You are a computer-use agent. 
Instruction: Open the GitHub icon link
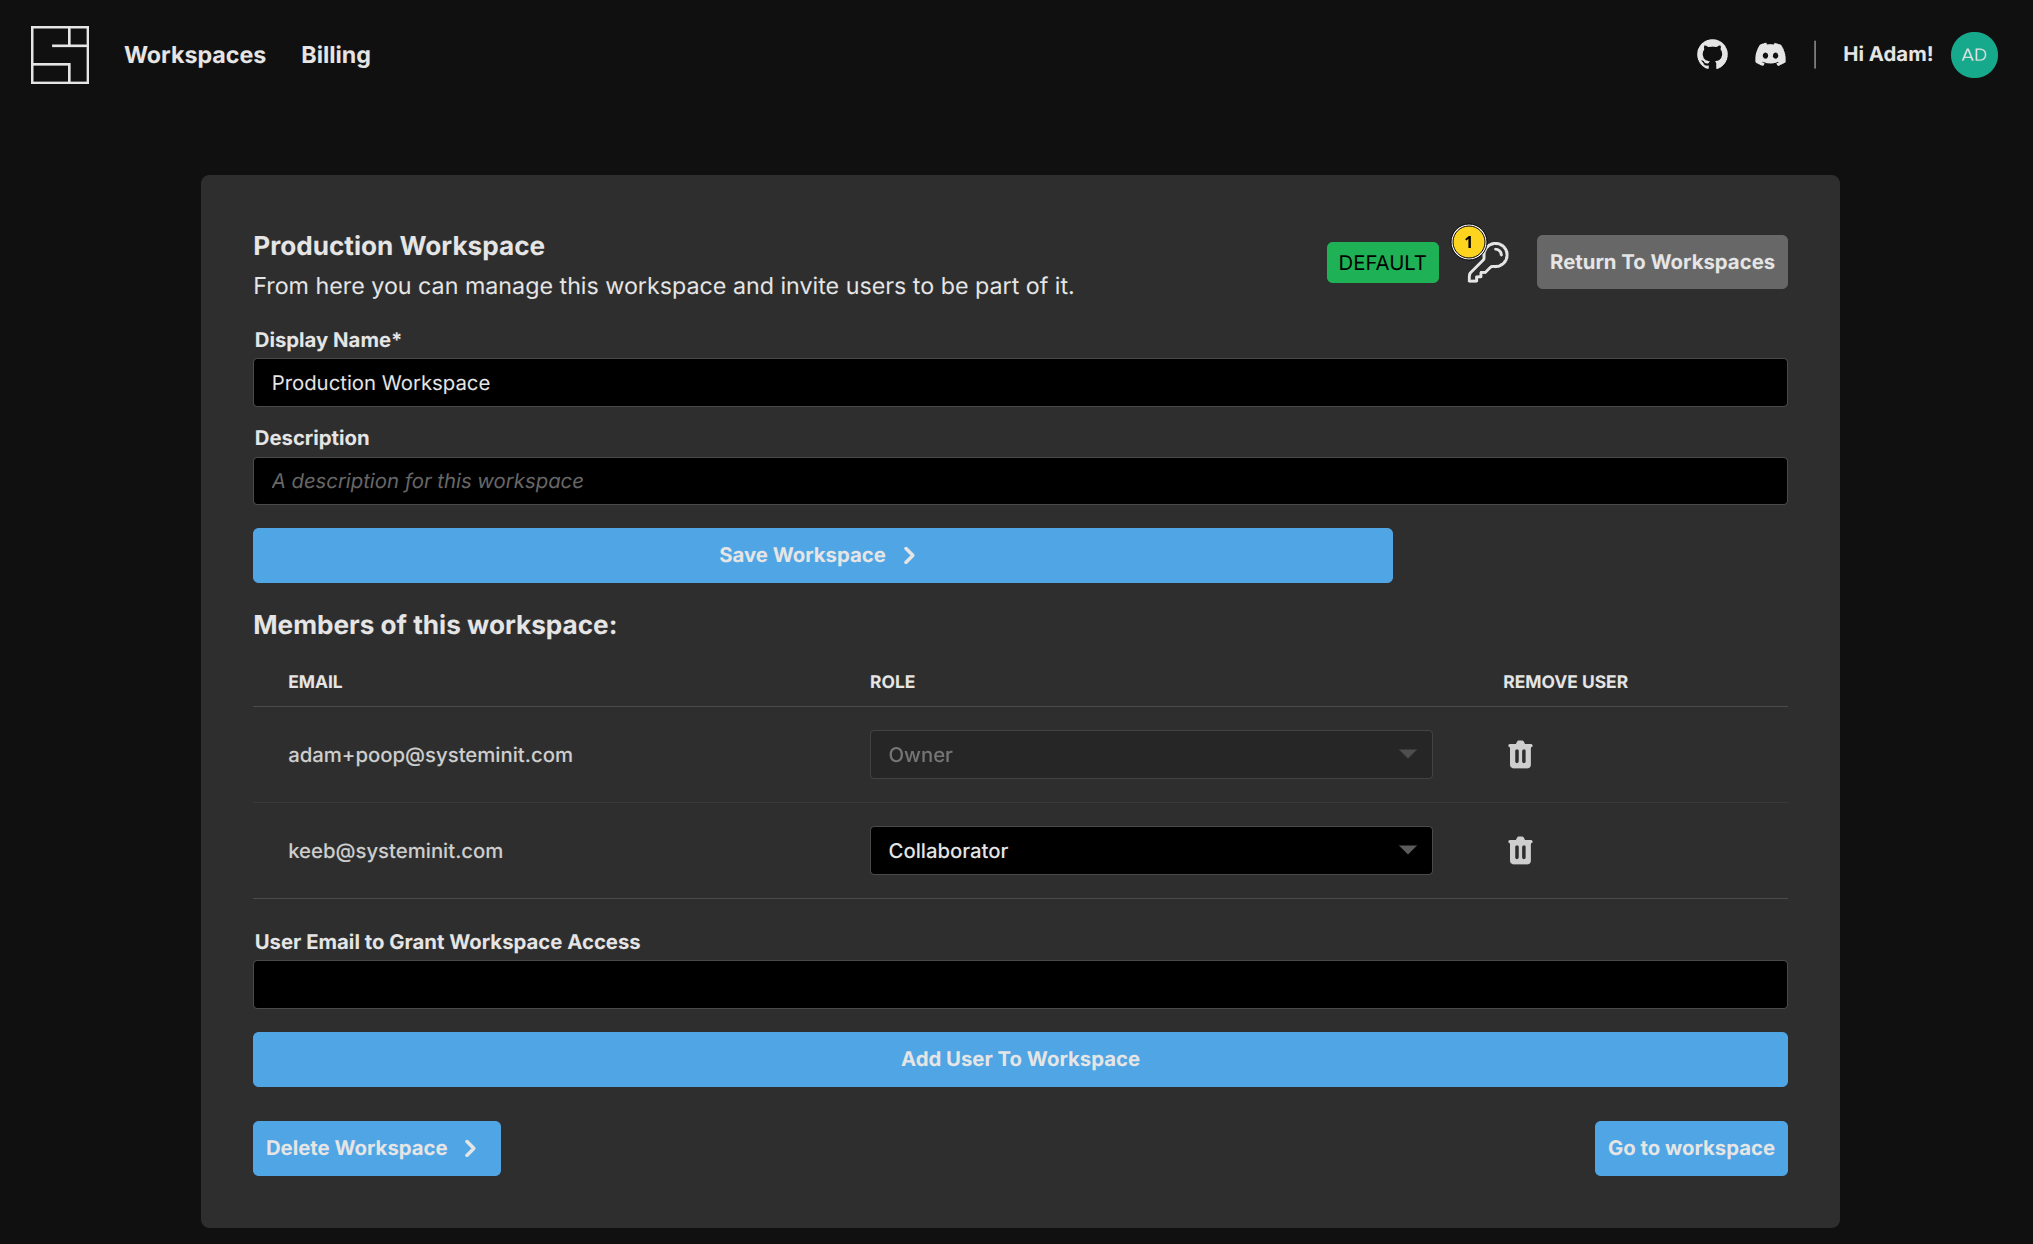[1712, 54]
